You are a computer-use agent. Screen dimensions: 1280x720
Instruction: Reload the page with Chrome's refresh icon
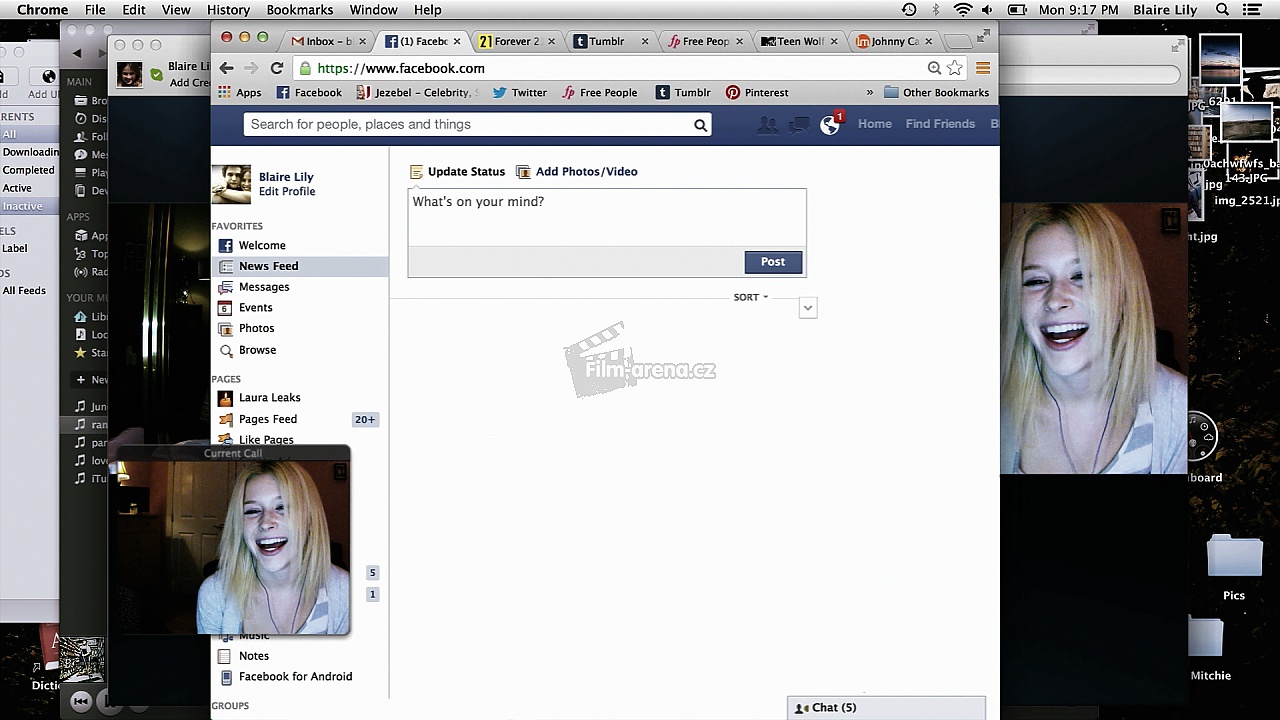pyautogui.click(x=277, y=68)
